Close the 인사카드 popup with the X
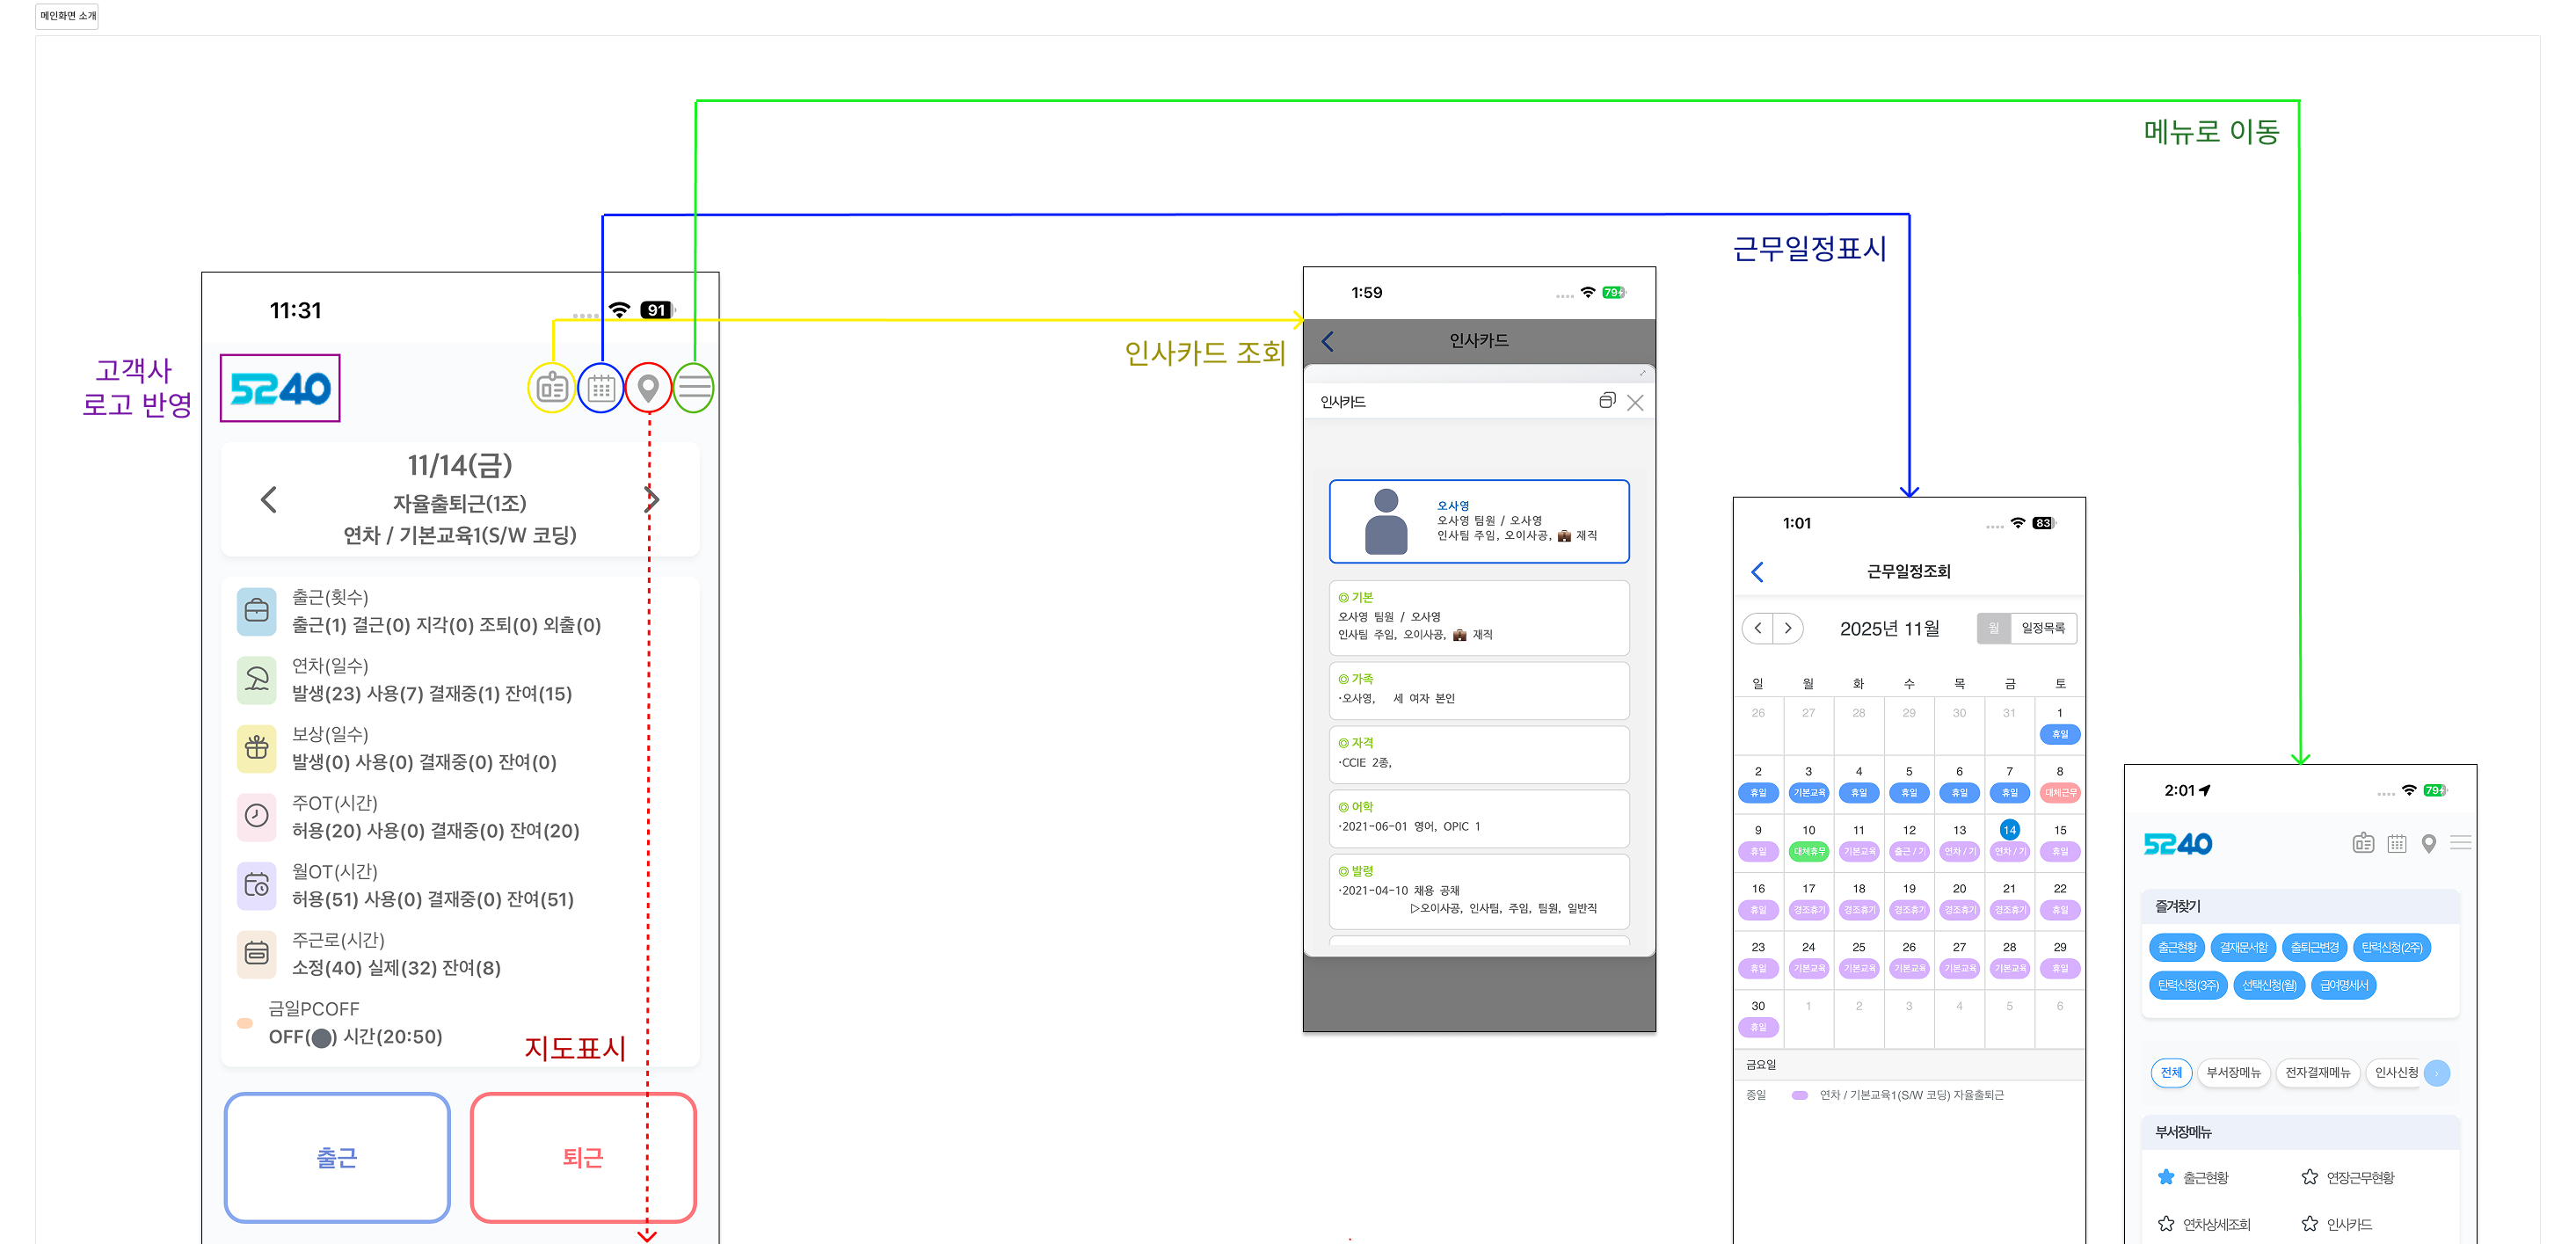 coord(1635,402)
